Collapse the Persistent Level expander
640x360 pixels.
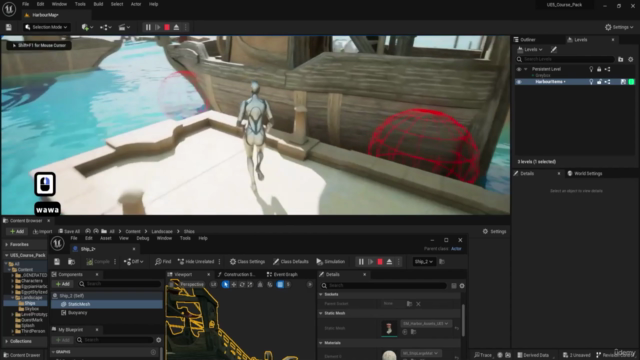click(x=526, y=69)
